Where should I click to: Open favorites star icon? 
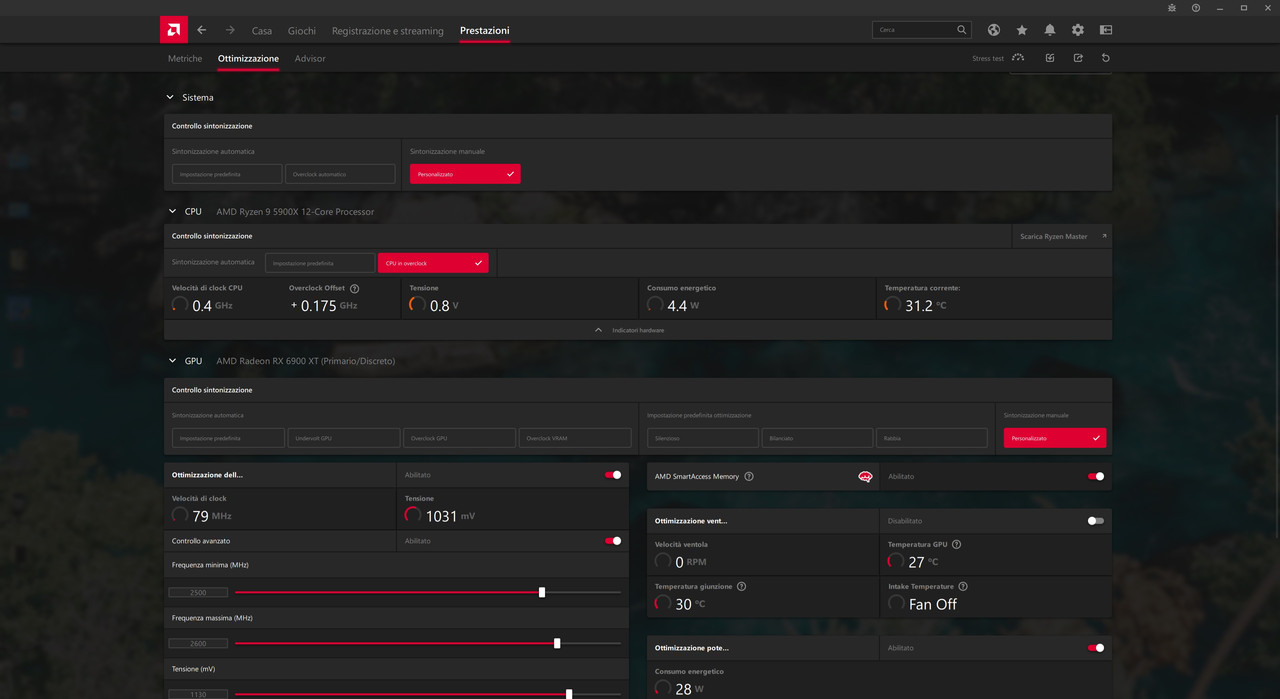point(1022,30)
